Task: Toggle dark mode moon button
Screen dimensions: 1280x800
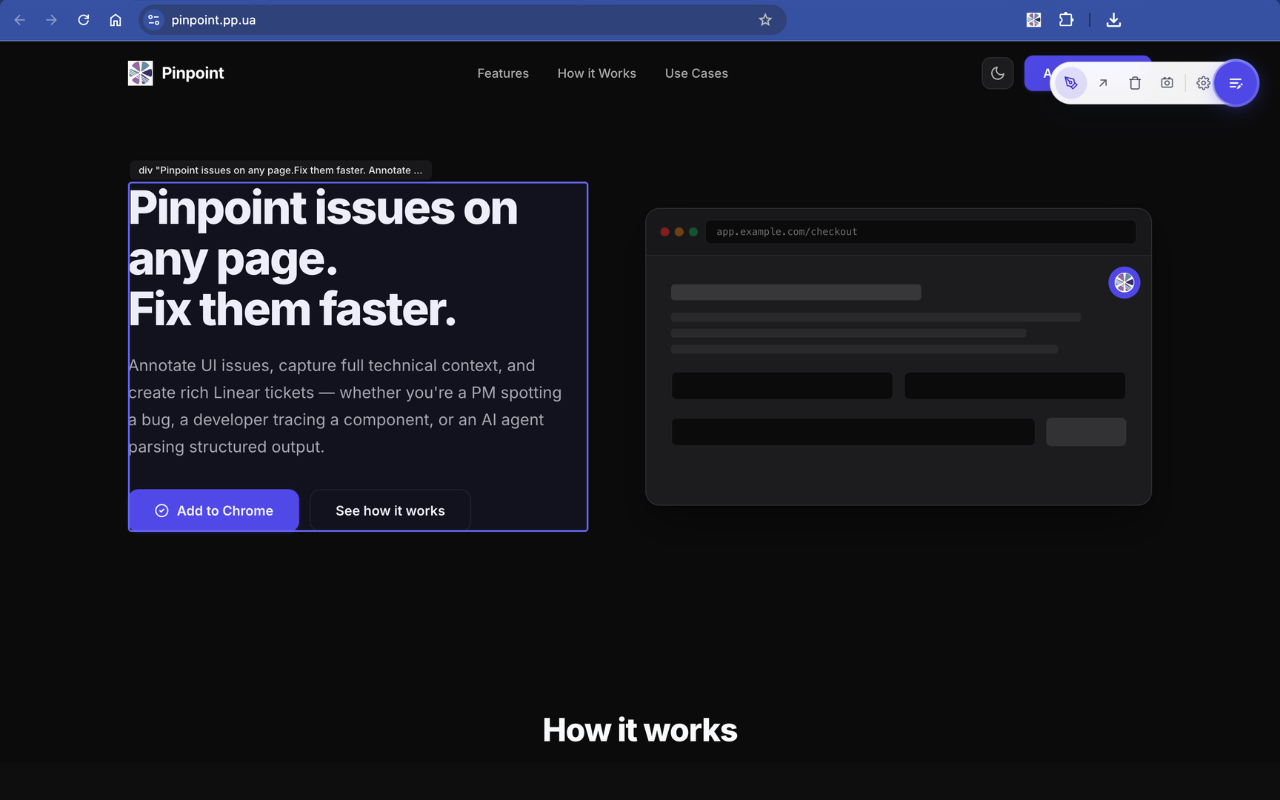Action: click(998, 73)
